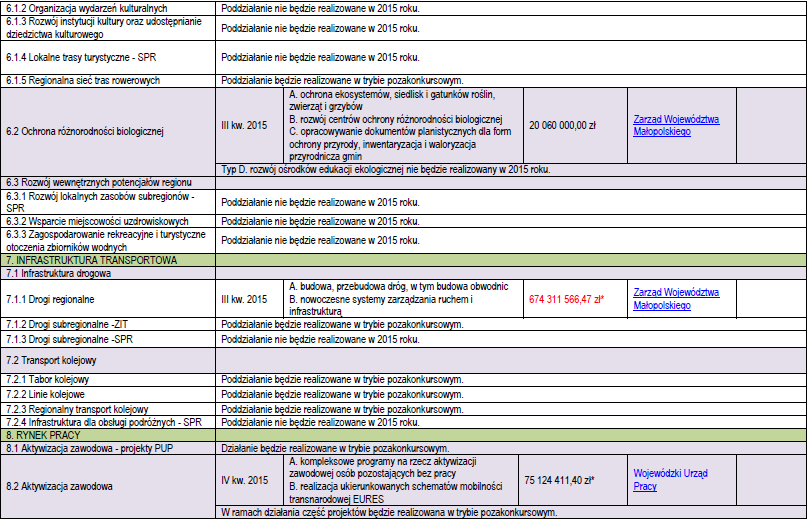
Task: Click the status text in row 6.1.5
Action: coord(342,80)
